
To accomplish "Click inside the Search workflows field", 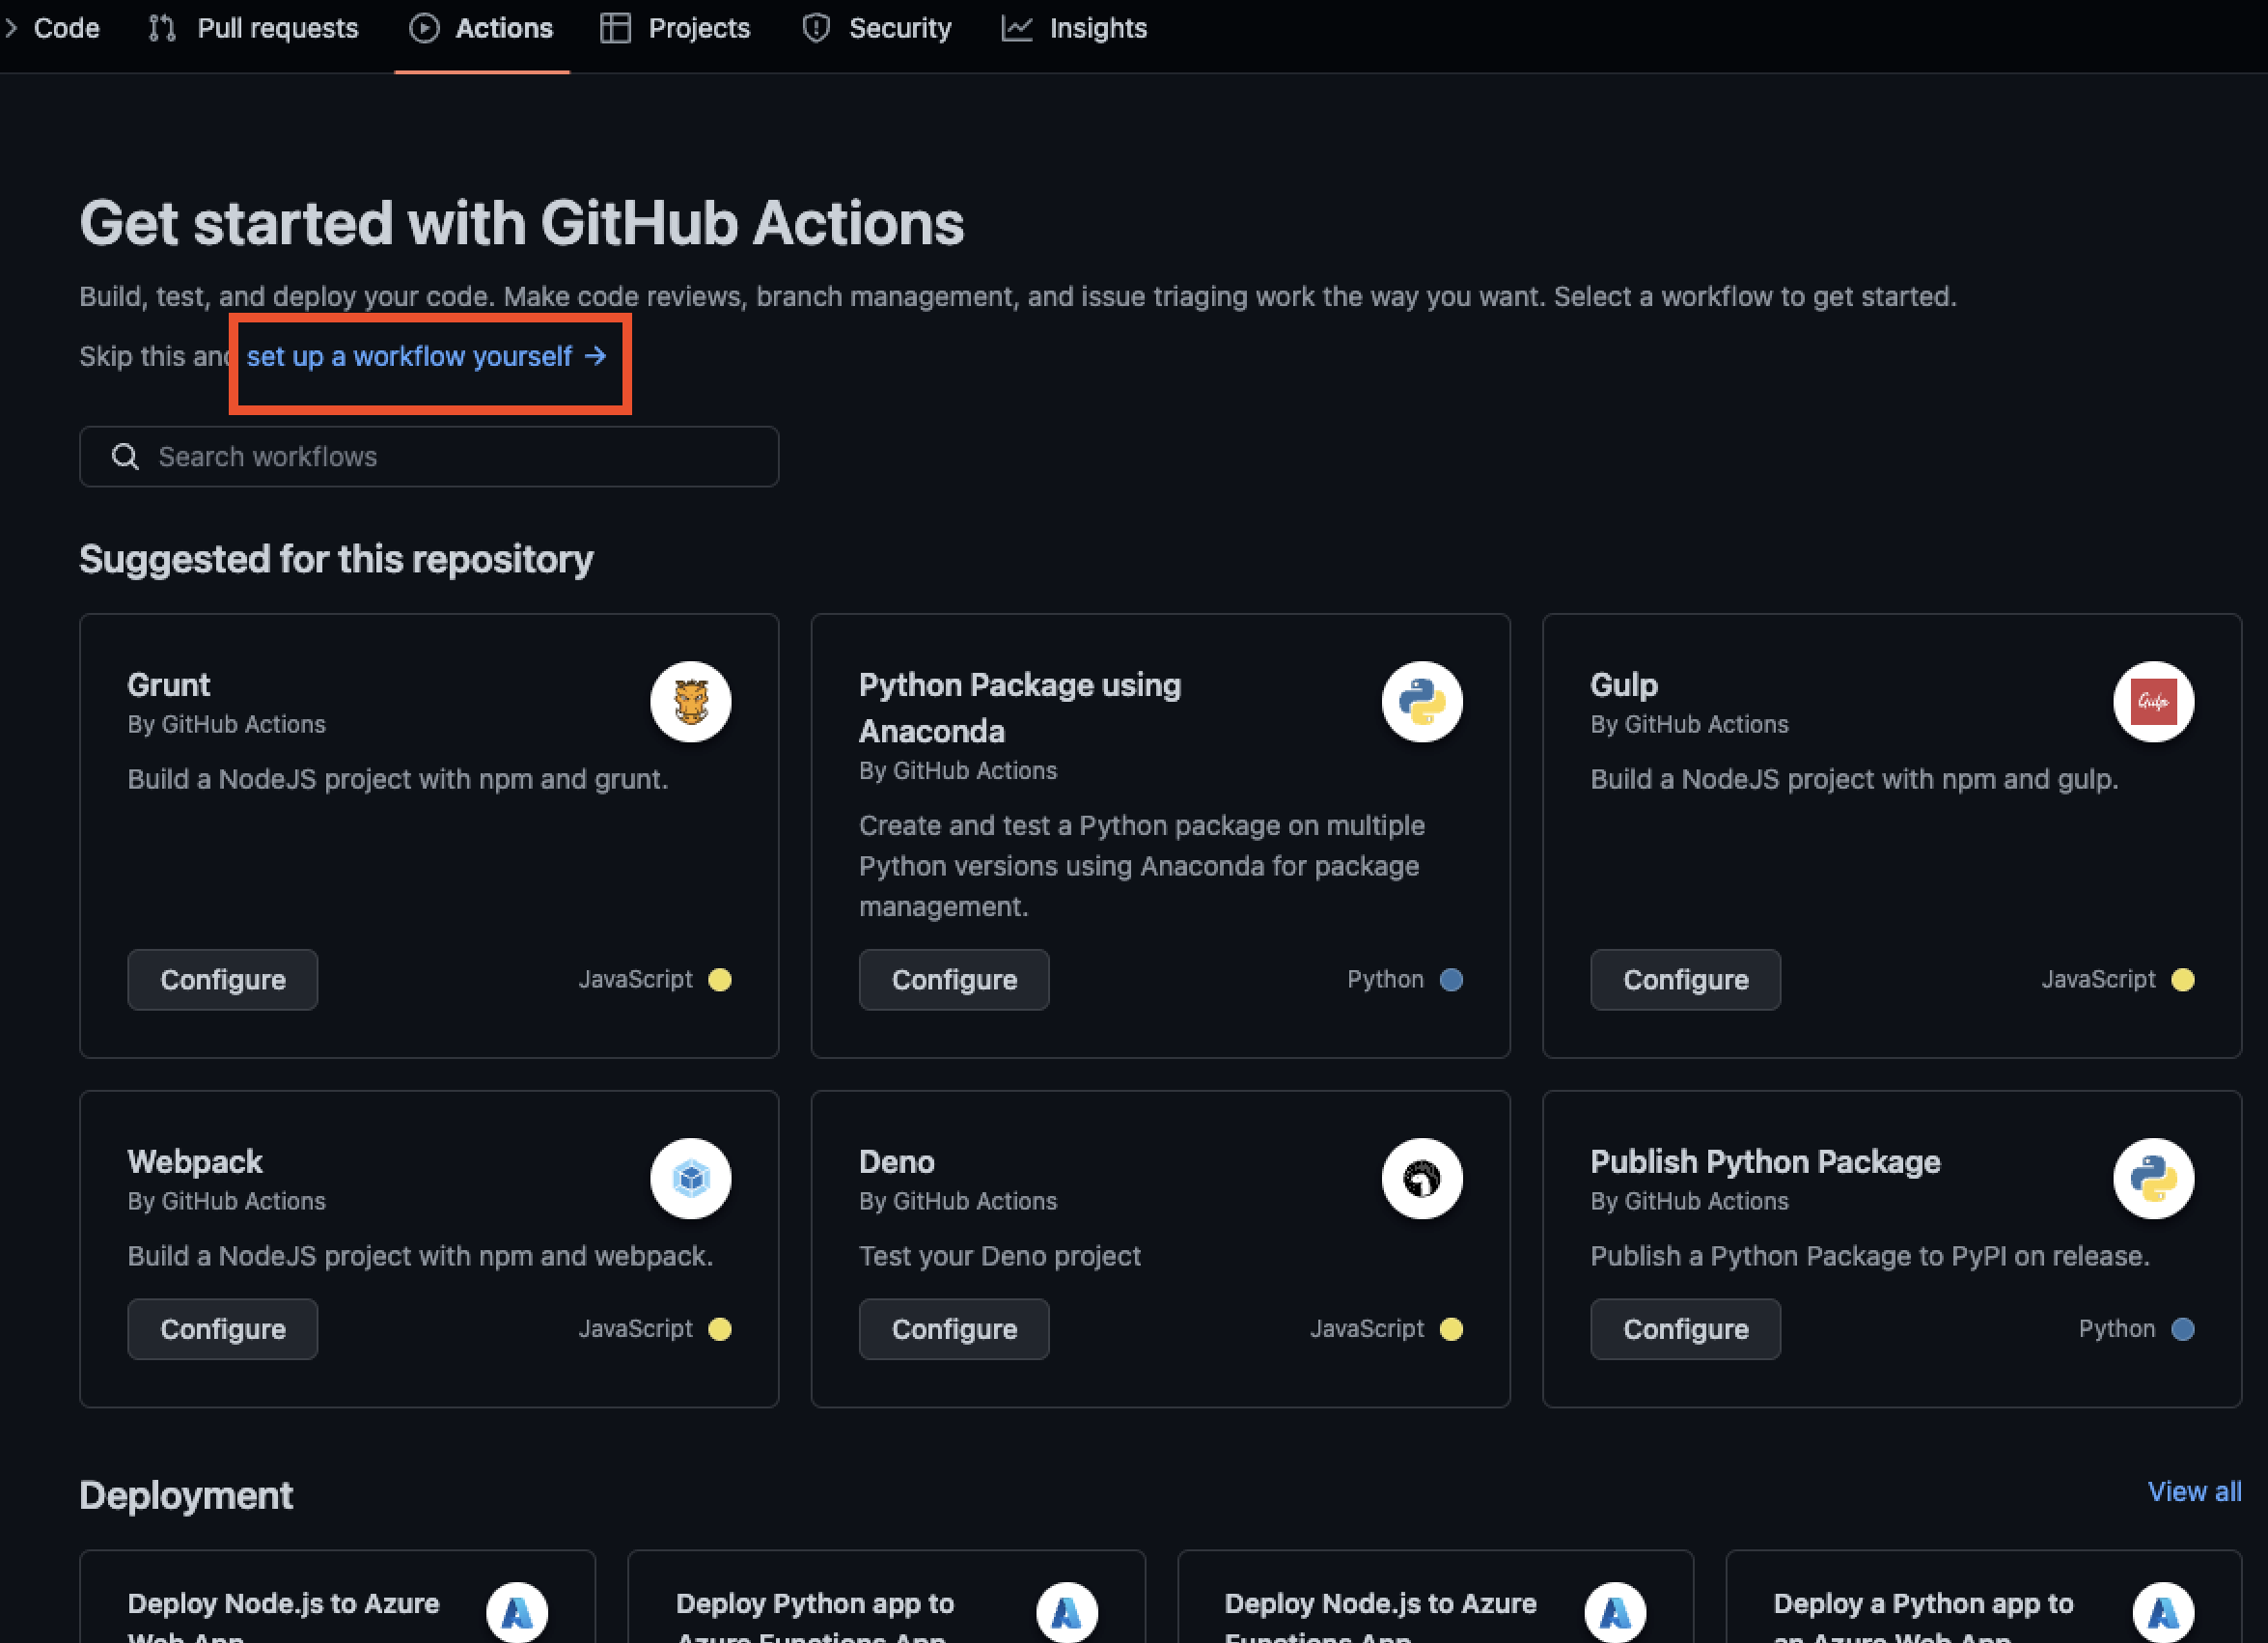I will click(x=430, y=456).
